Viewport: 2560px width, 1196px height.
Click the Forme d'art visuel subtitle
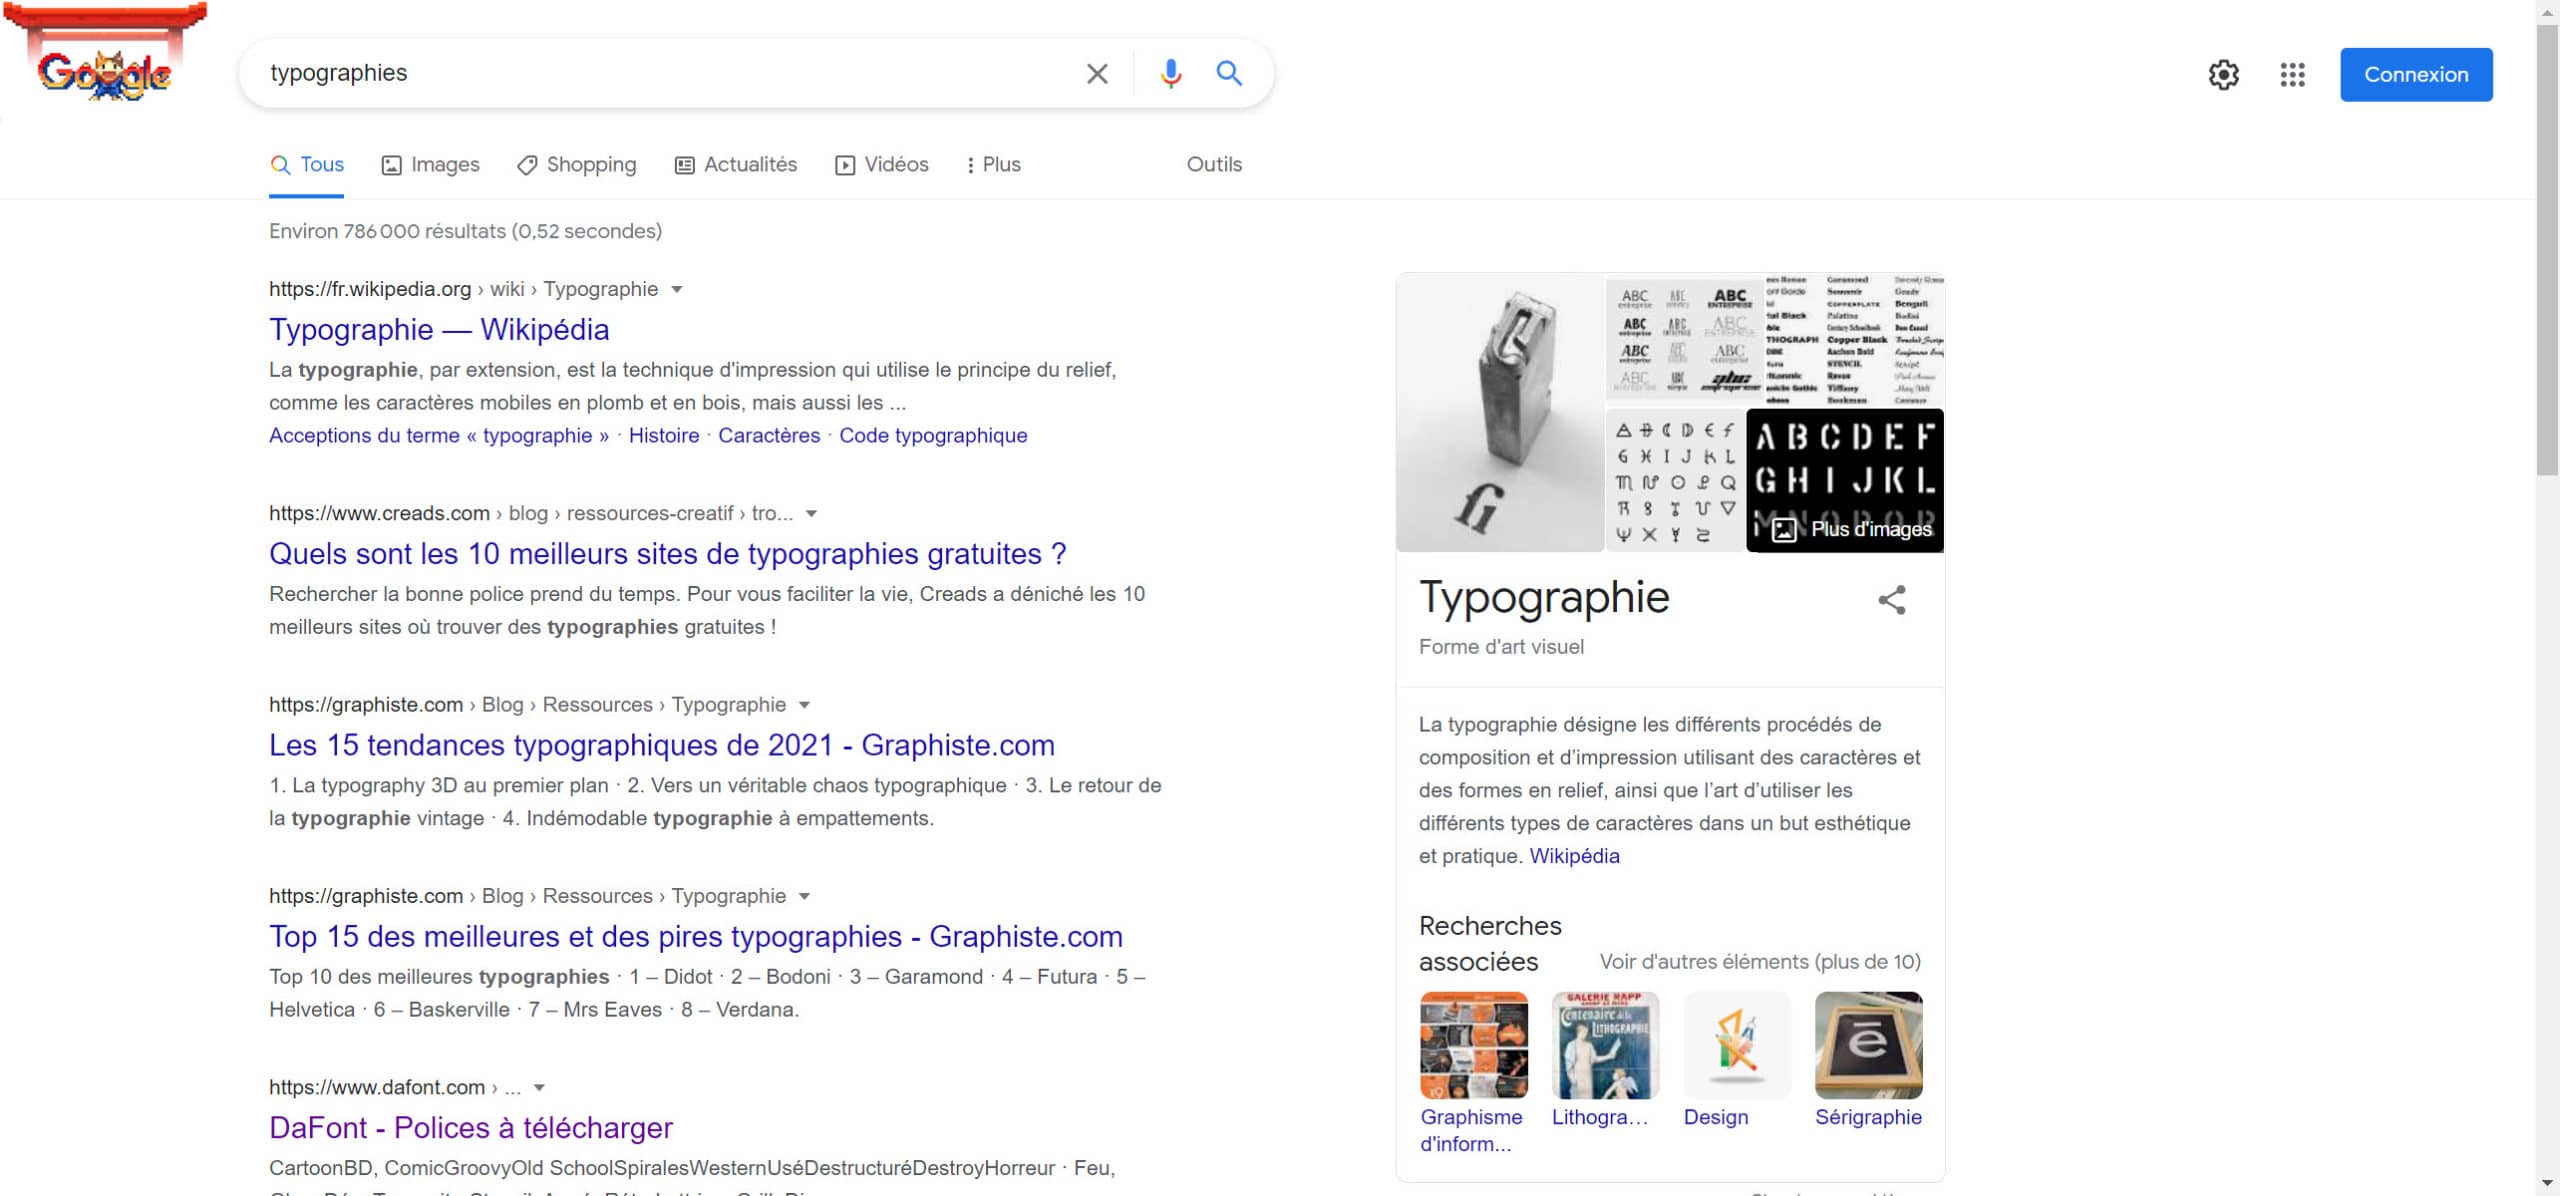(1501, 647)
